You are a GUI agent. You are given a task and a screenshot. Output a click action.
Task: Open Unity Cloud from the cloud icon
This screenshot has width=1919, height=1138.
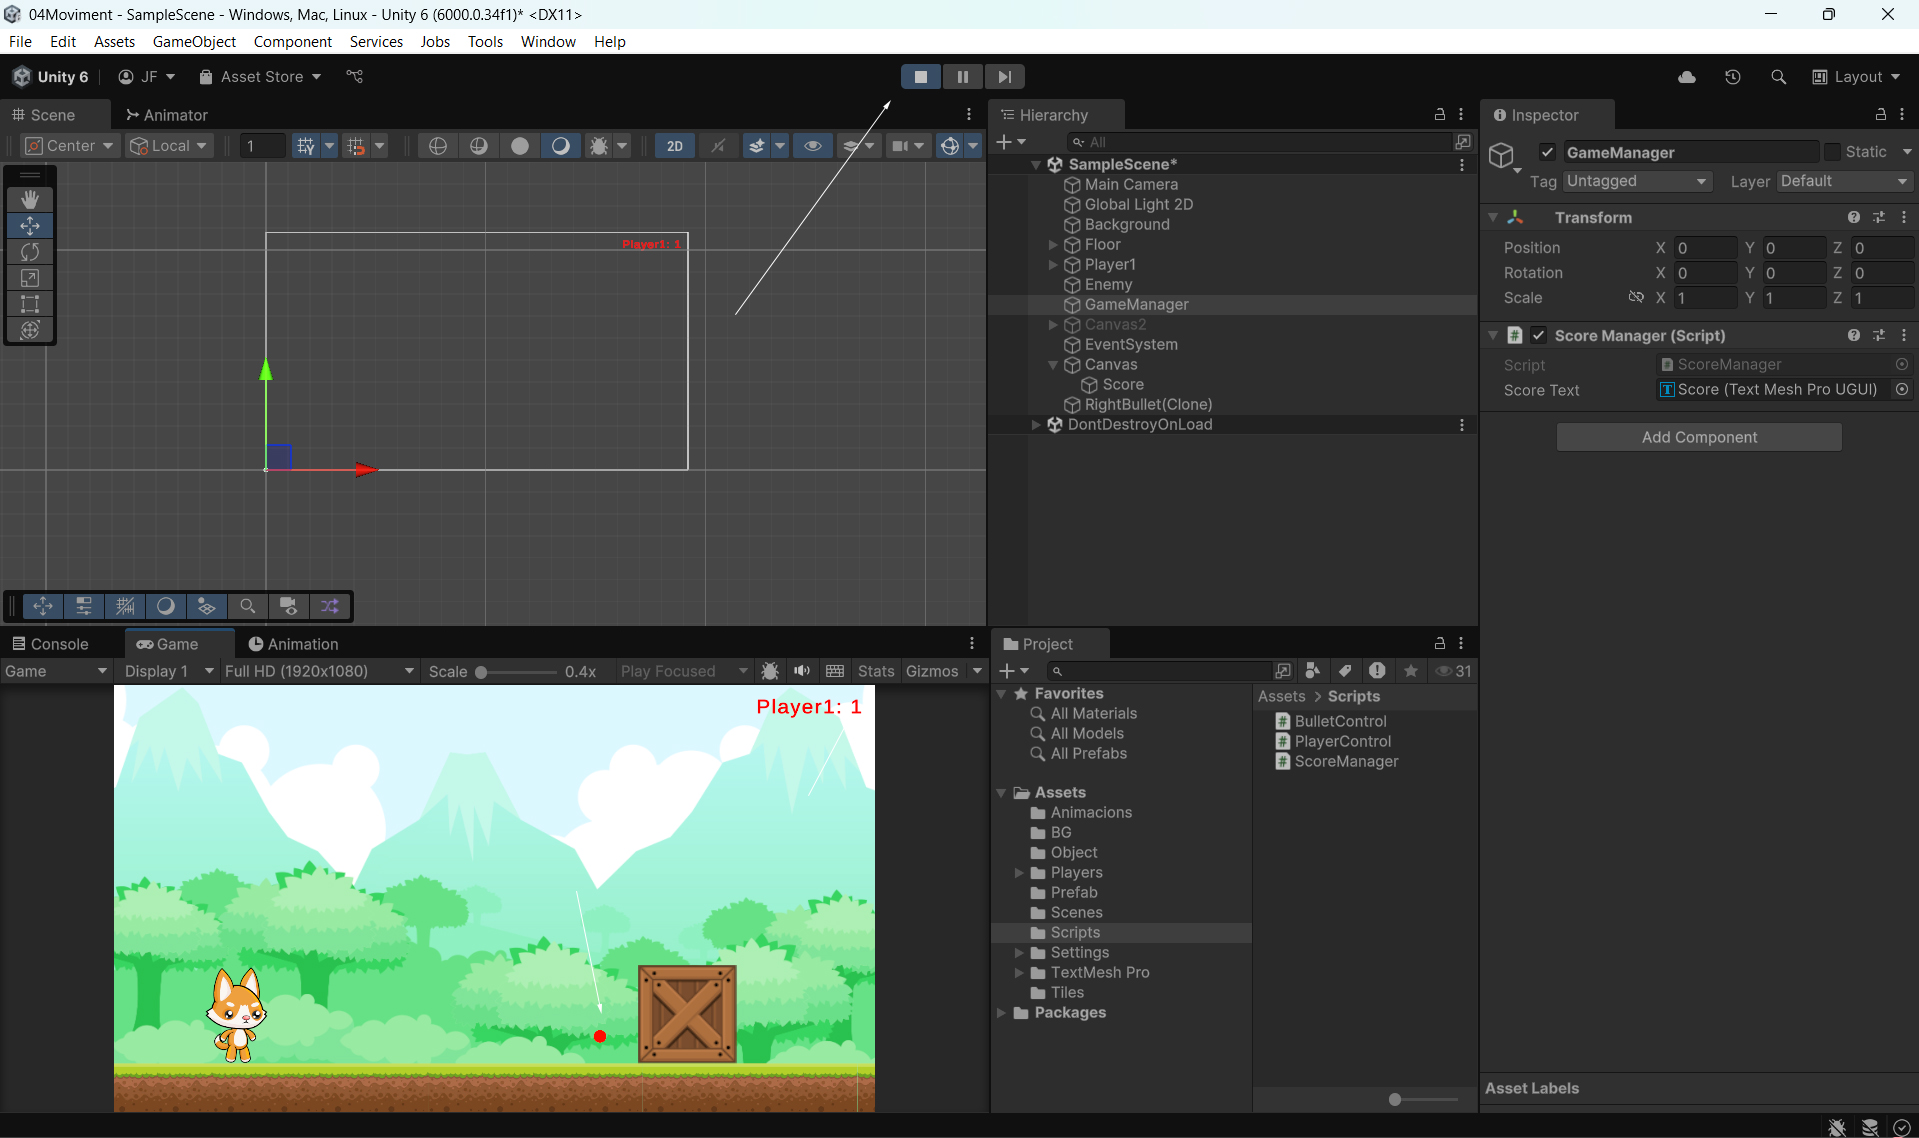[x=1686, y=77]
